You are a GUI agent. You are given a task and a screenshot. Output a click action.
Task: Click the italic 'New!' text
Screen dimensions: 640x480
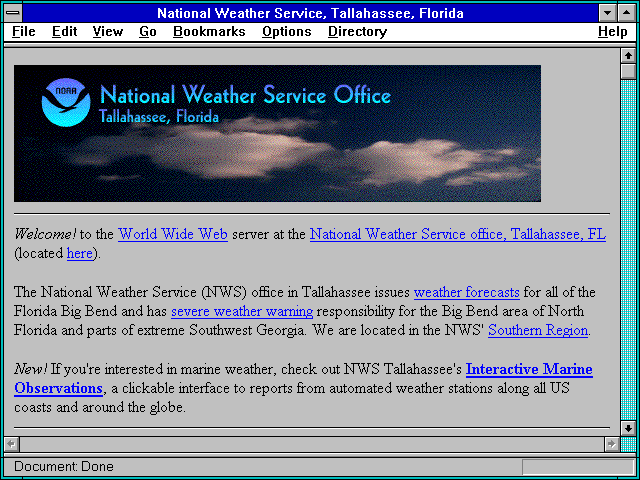point(31,369)
